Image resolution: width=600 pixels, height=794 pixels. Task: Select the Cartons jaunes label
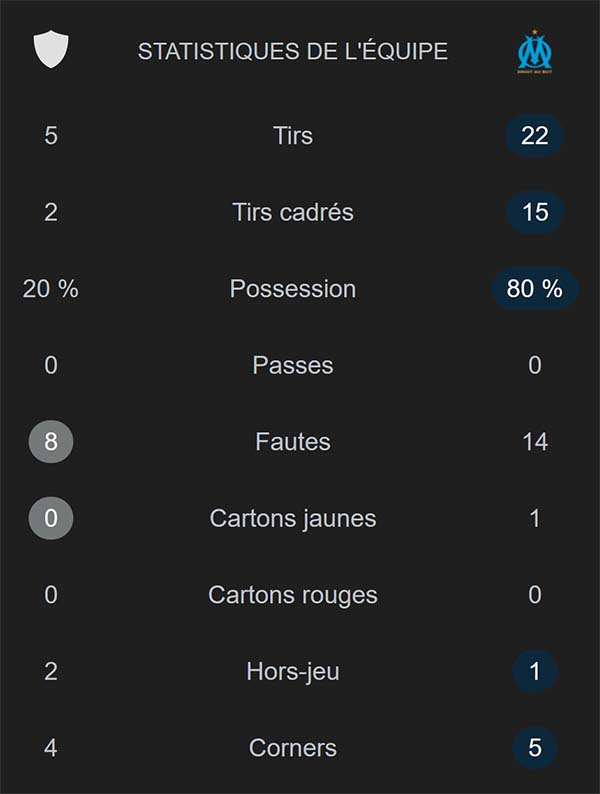click(293, 518)
